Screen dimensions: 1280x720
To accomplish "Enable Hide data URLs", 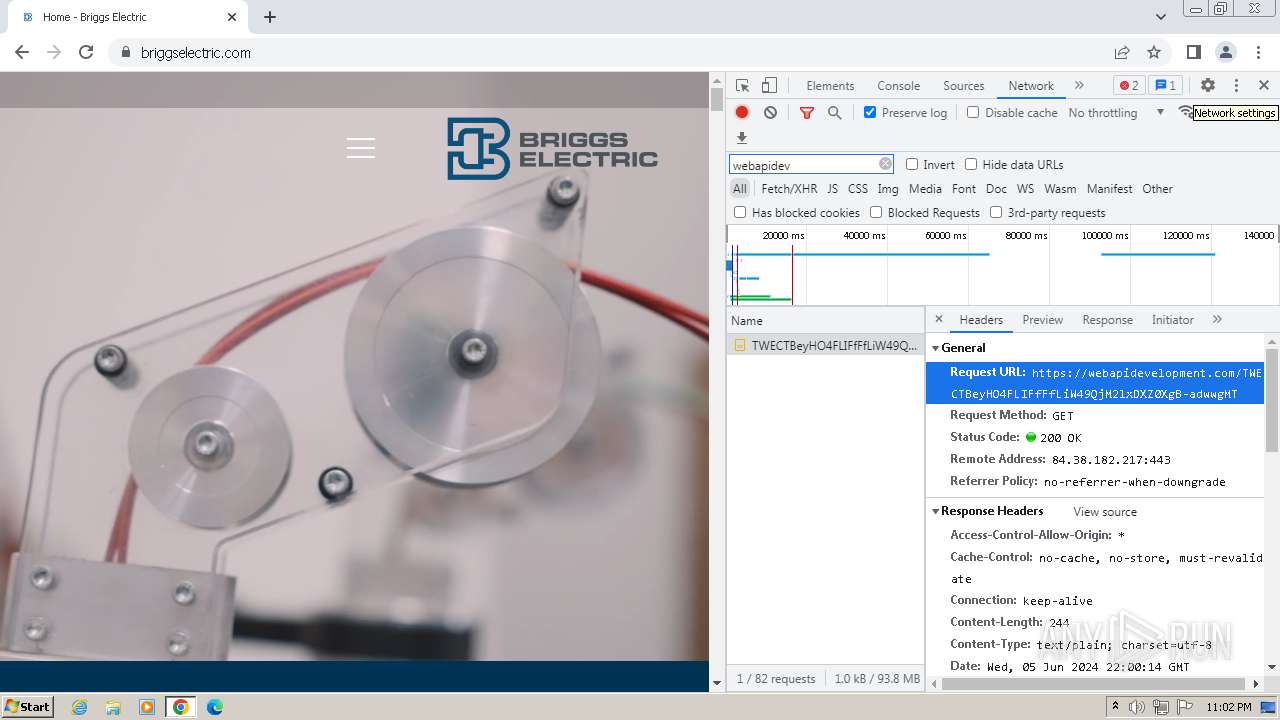I will [971, 164].
